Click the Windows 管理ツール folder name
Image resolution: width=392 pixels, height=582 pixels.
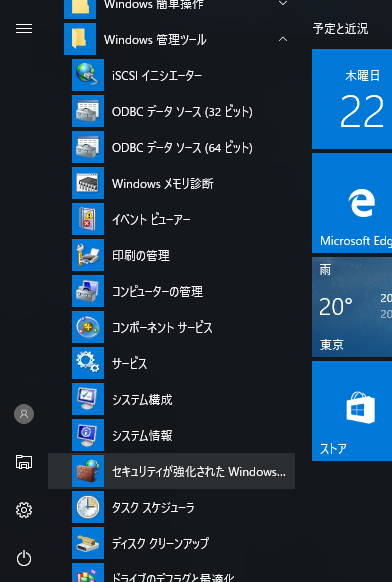pyautogui.click(x=155, y=39)
